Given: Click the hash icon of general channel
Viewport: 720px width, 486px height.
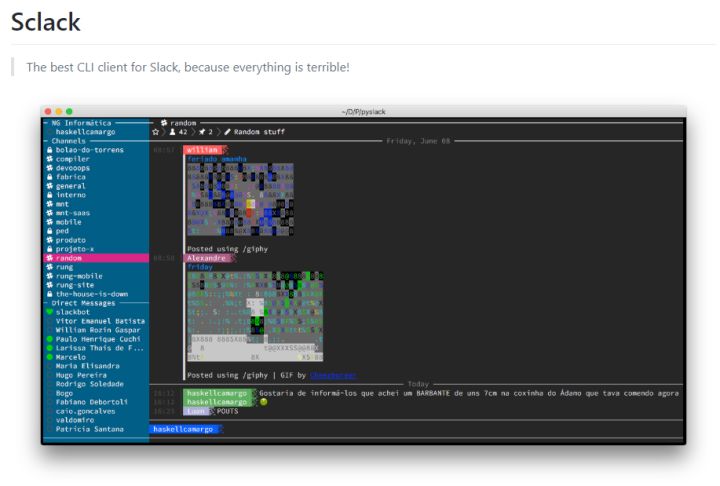Looking at the screenshot, I should coord(50,186).
